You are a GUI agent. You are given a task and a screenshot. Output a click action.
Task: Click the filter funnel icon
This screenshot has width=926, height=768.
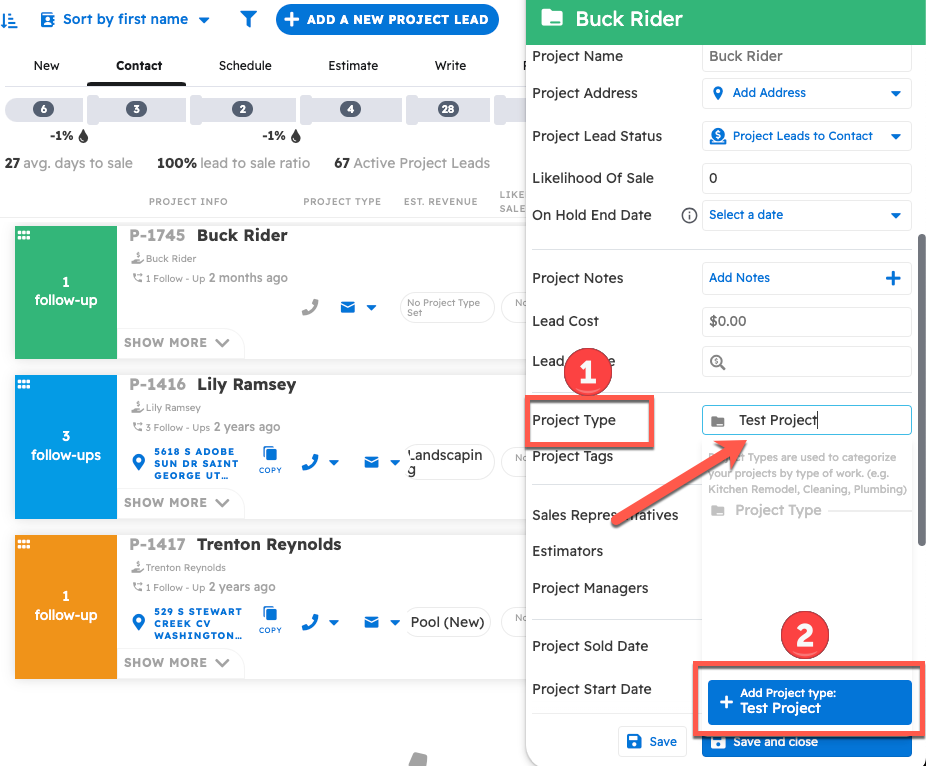pos(248,19)
